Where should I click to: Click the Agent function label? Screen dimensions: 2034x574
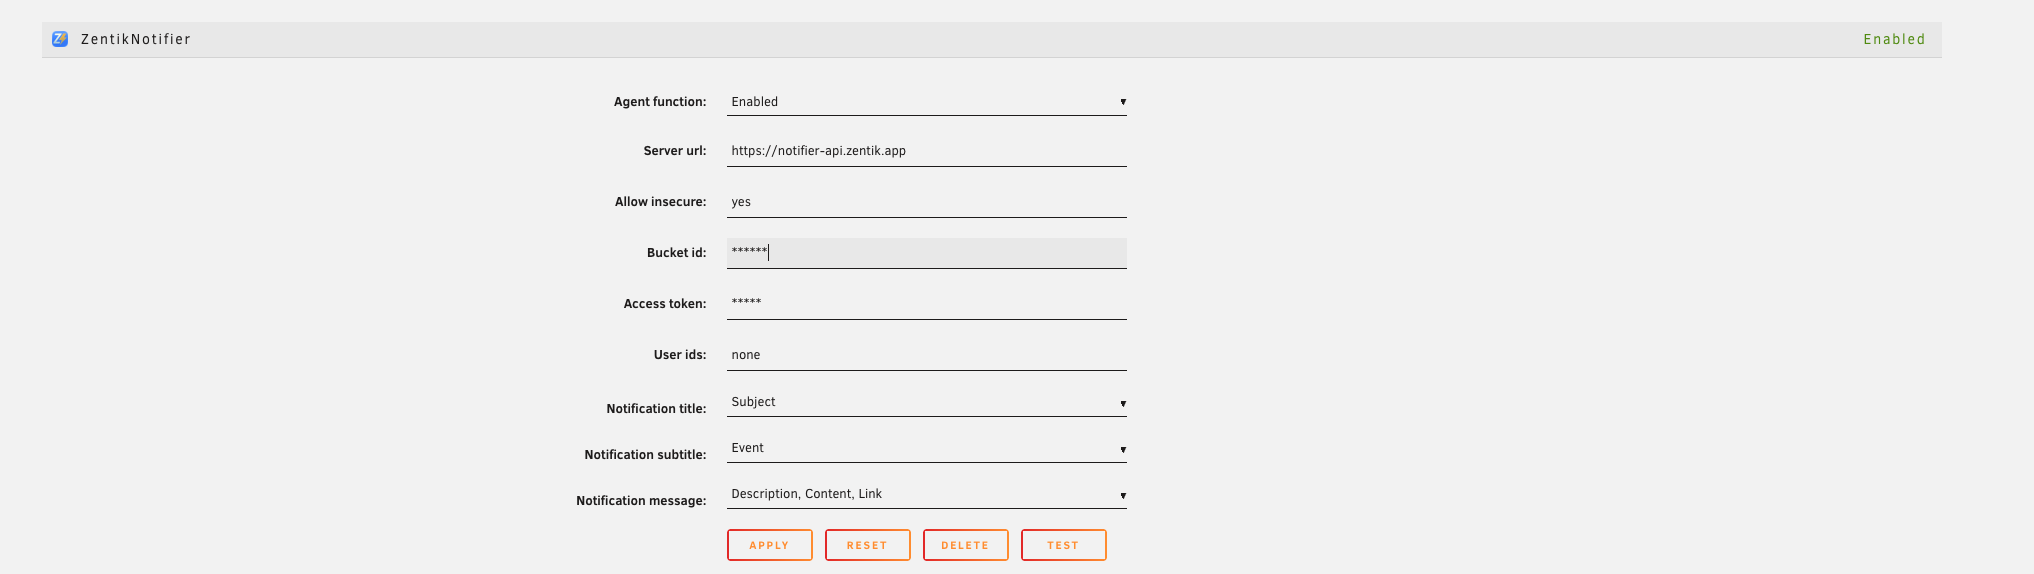pyautogui.click(x=659, y=102)
